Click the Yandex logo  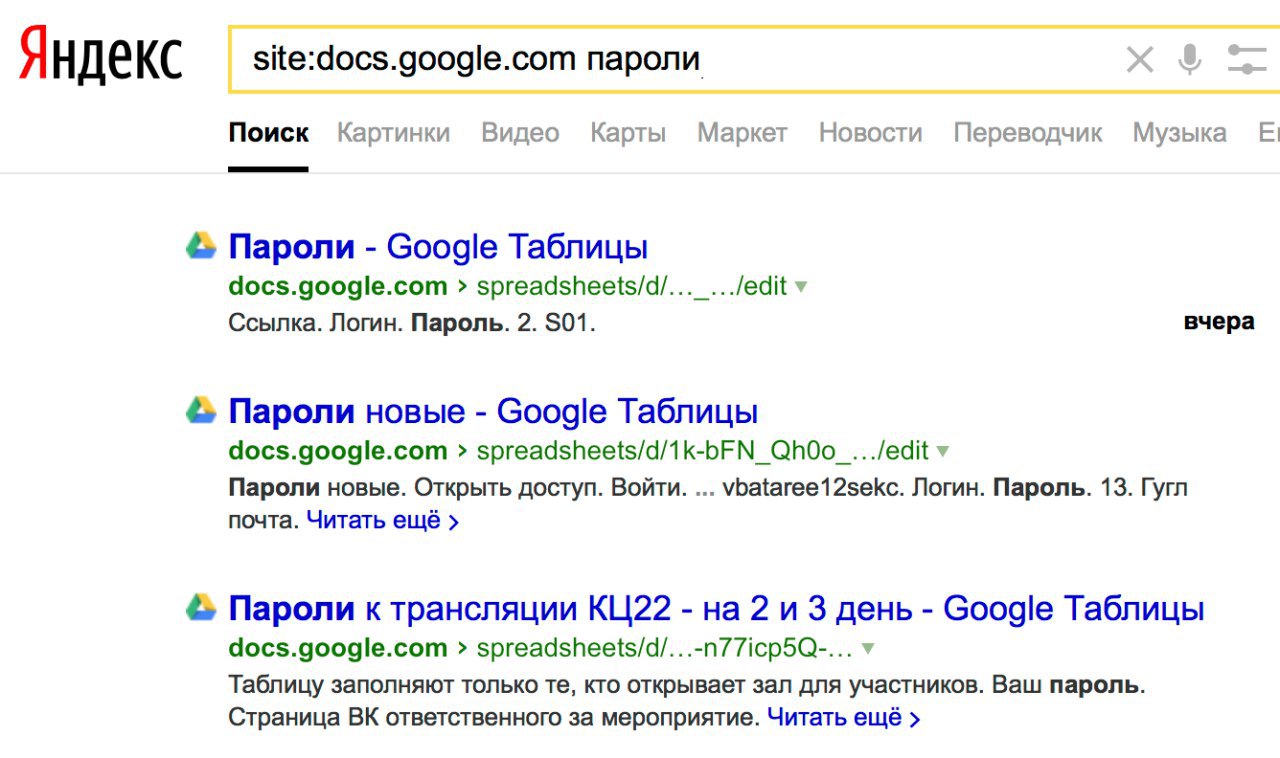[x=100, y=57]
